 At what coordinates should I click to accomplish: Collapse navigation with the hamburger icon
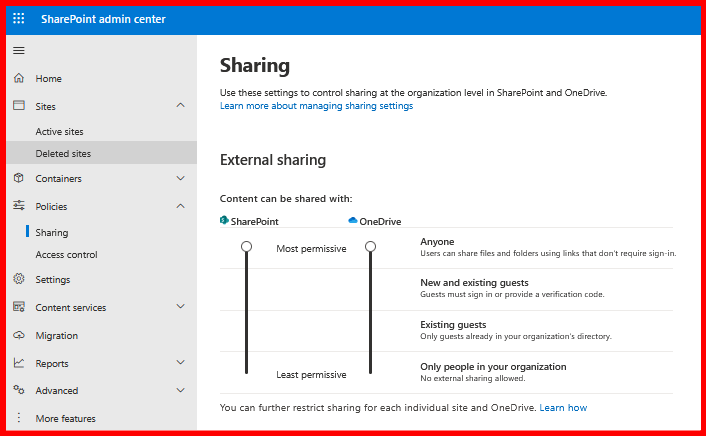pos(19,50)
